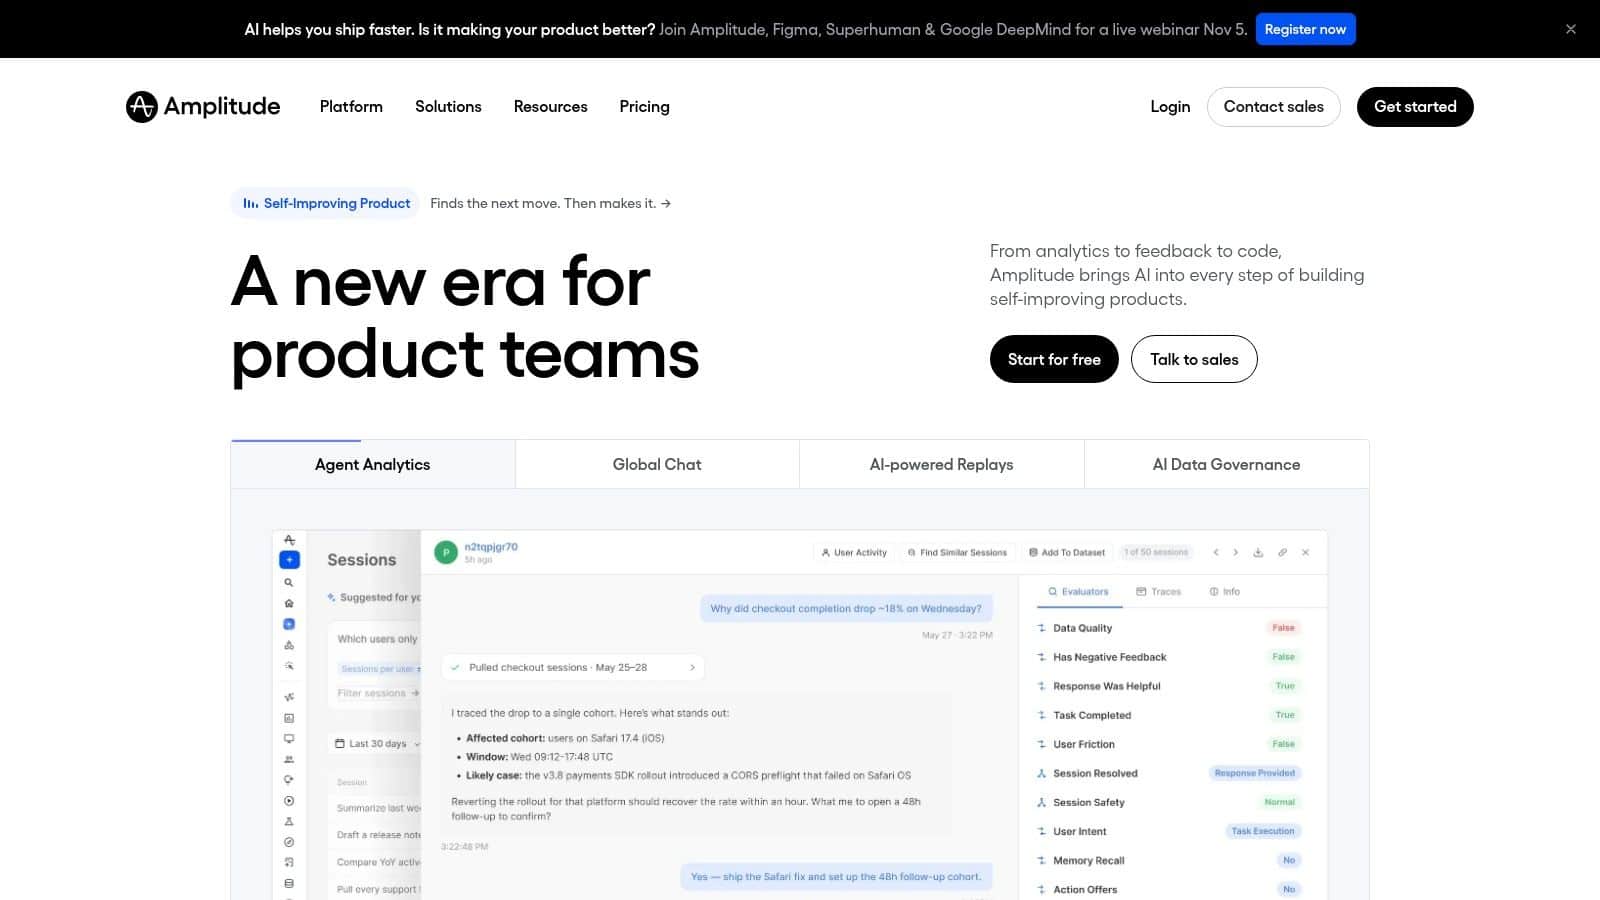Click the Amplitude logo in the header

pyautogui.click(x=203, y=106)
